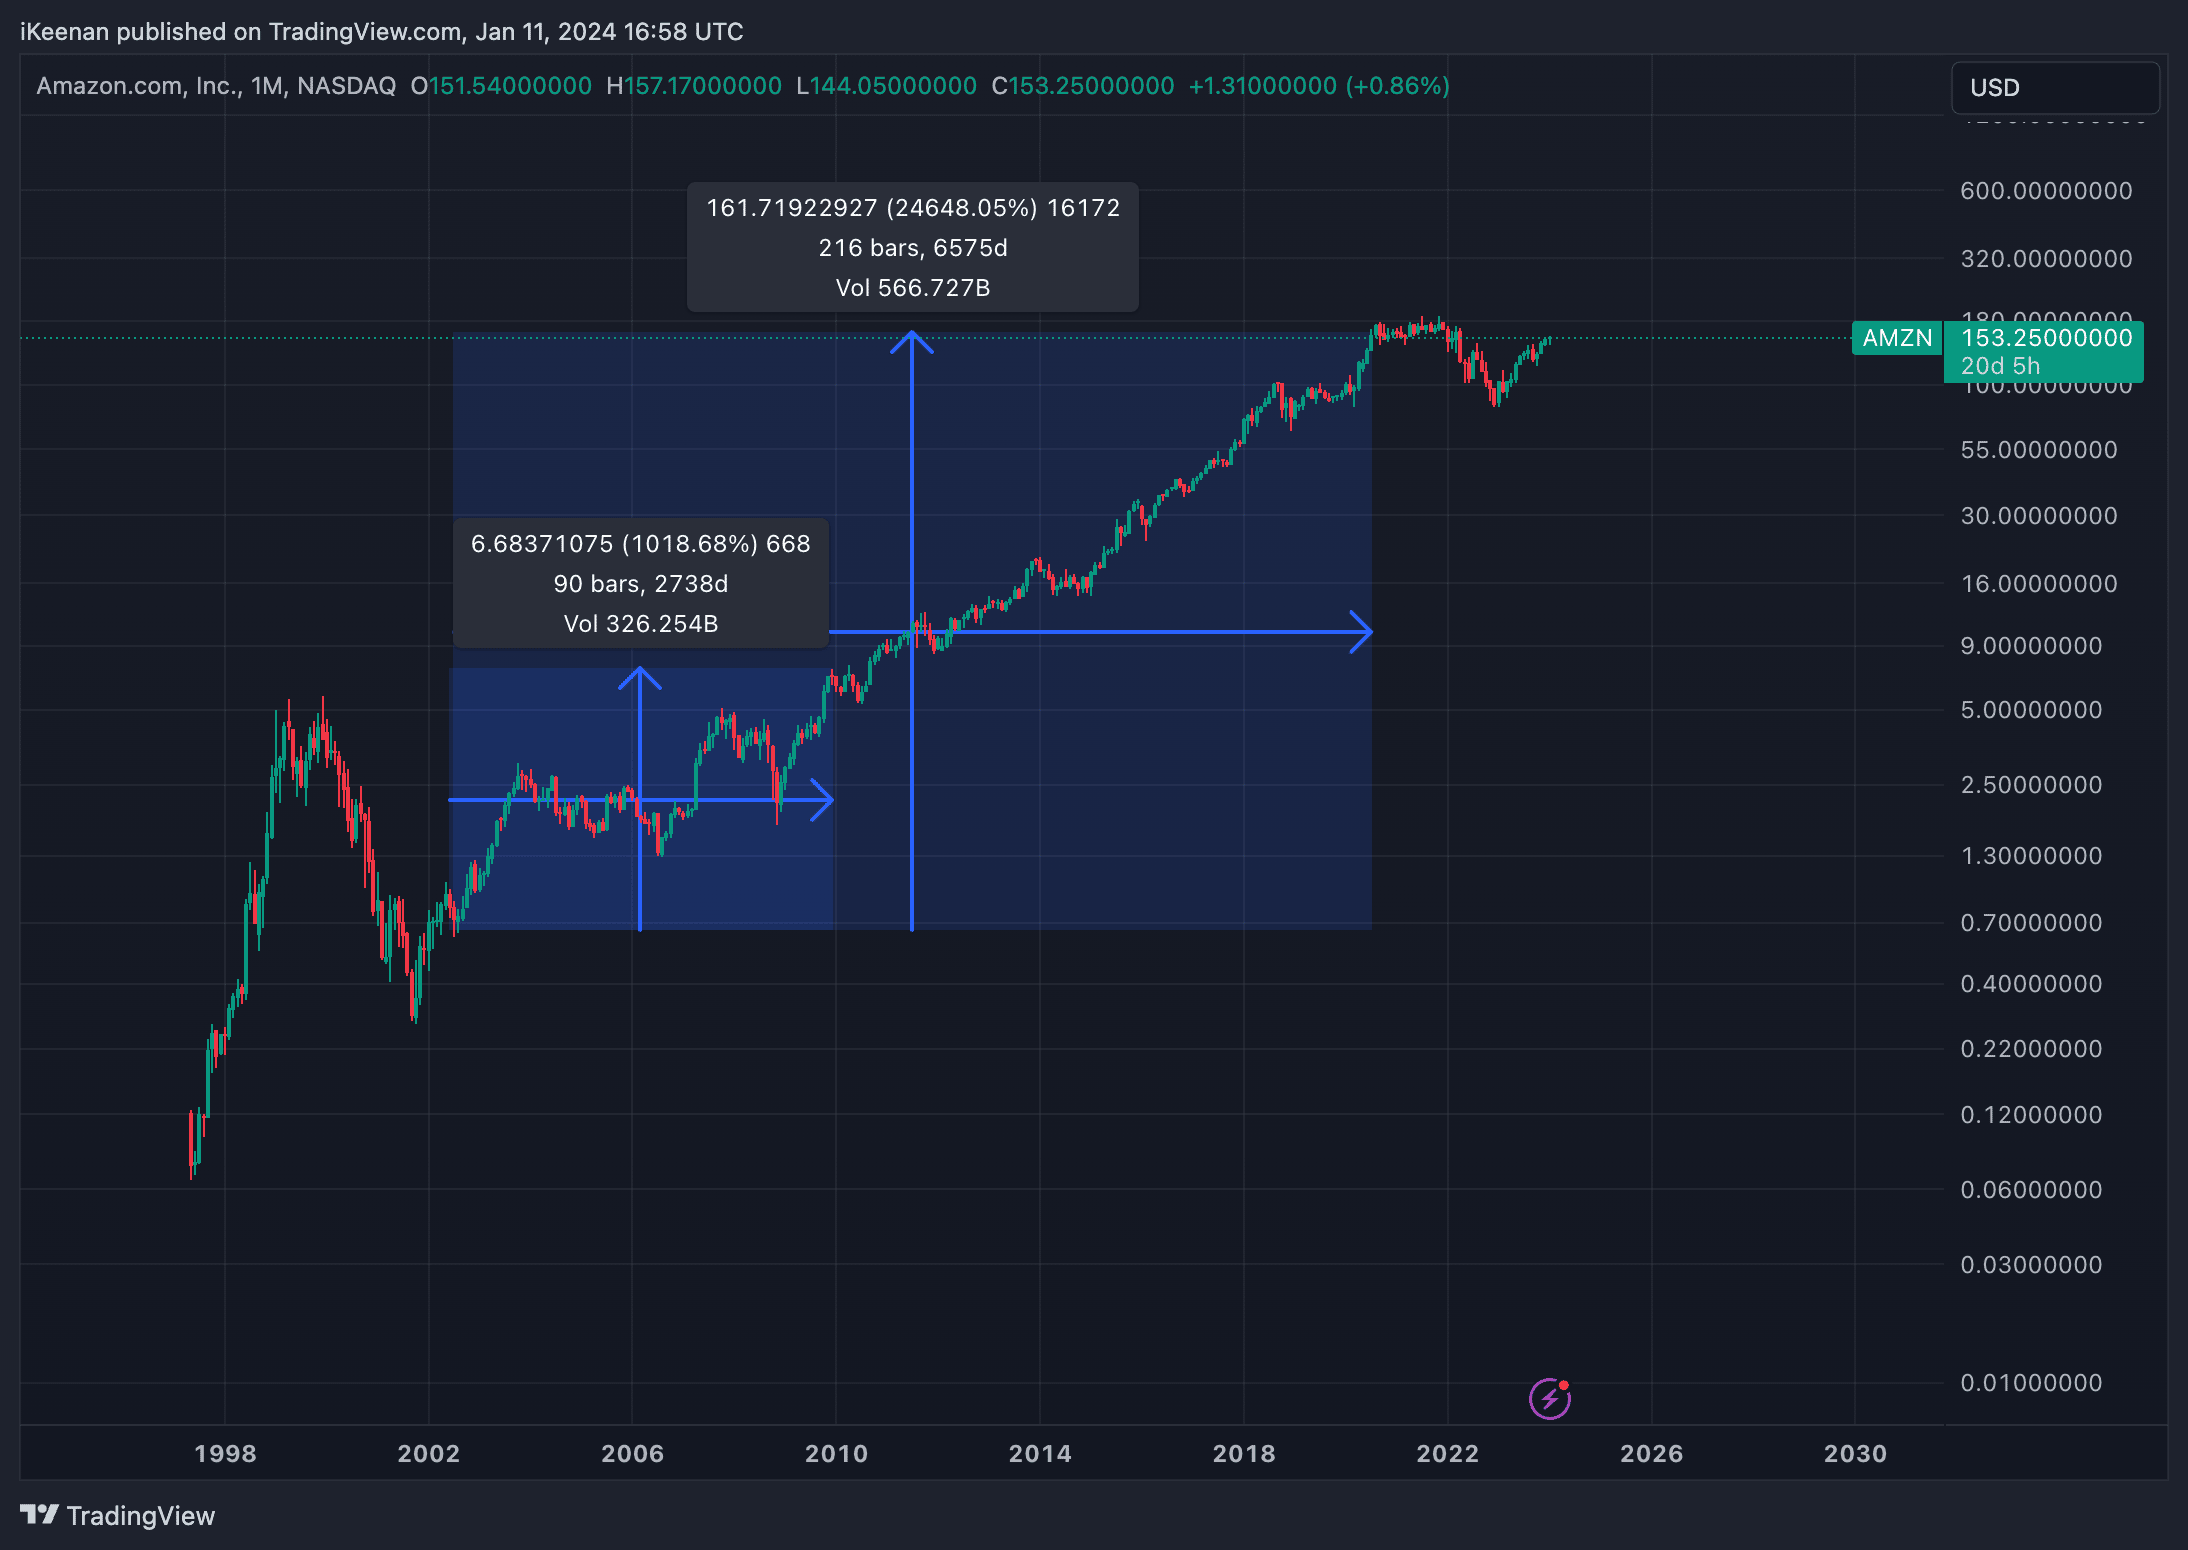The image size is (2188, 1550).
Task: Click the 153.25000000 current price label
Action: point(2047,338)
